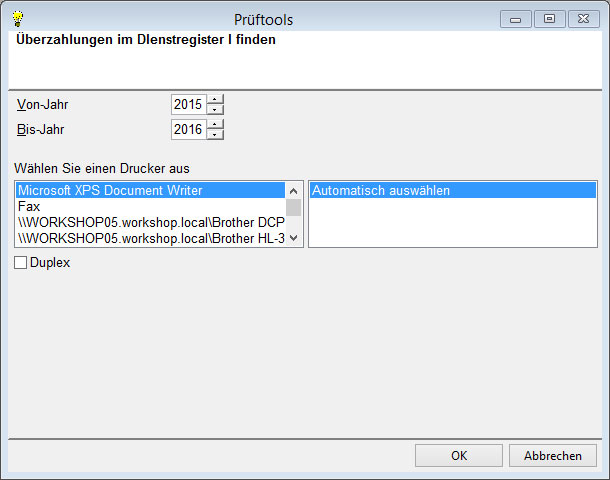Increase Von-Jahr with the up arrow

[216, 99]
